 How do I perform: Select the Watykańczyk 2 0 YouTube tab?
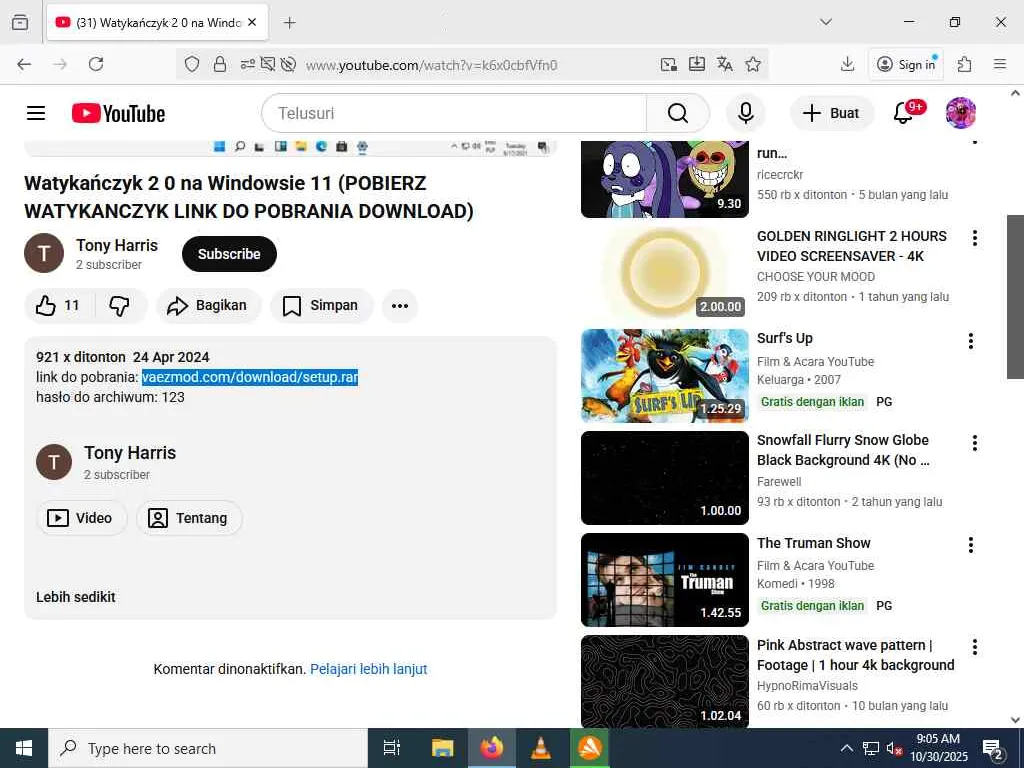[157, 23]
